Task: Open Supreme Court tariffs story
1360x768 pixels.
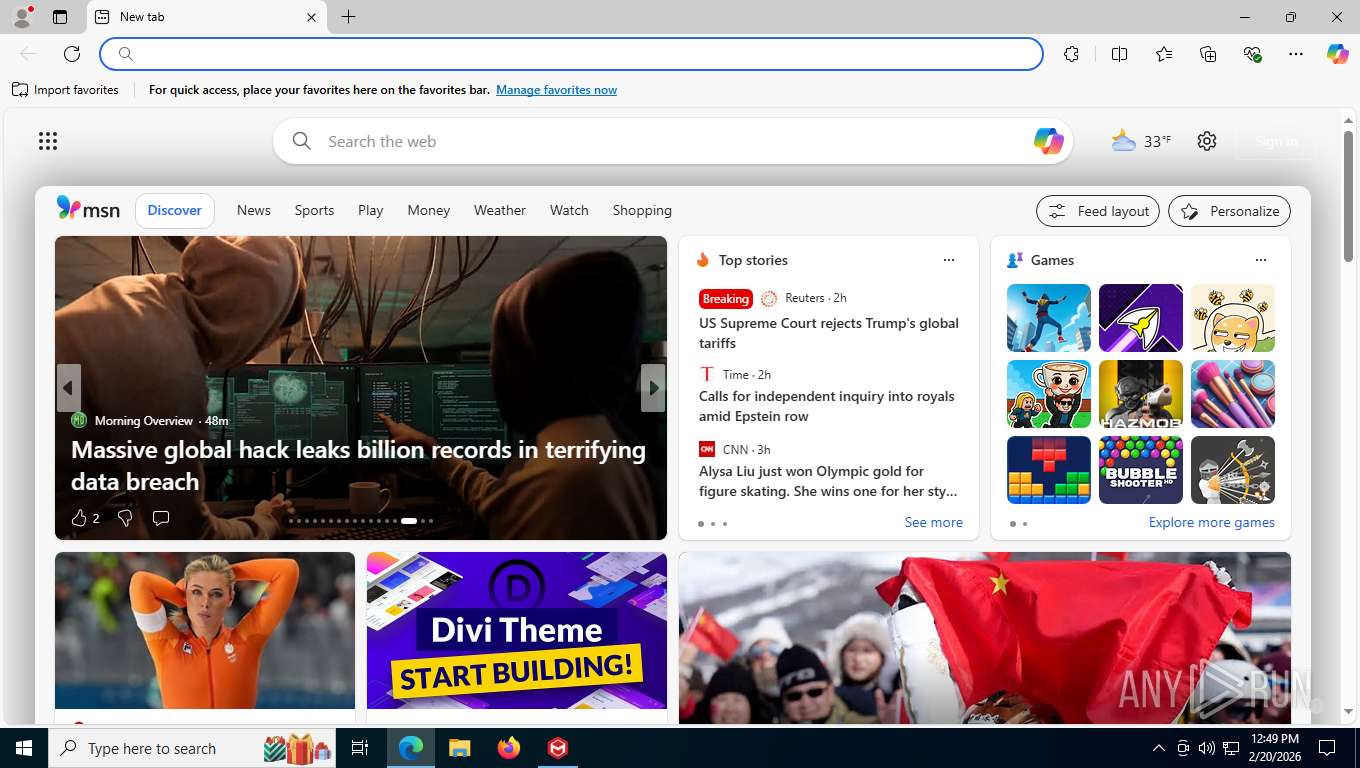Action: [829, 333]
